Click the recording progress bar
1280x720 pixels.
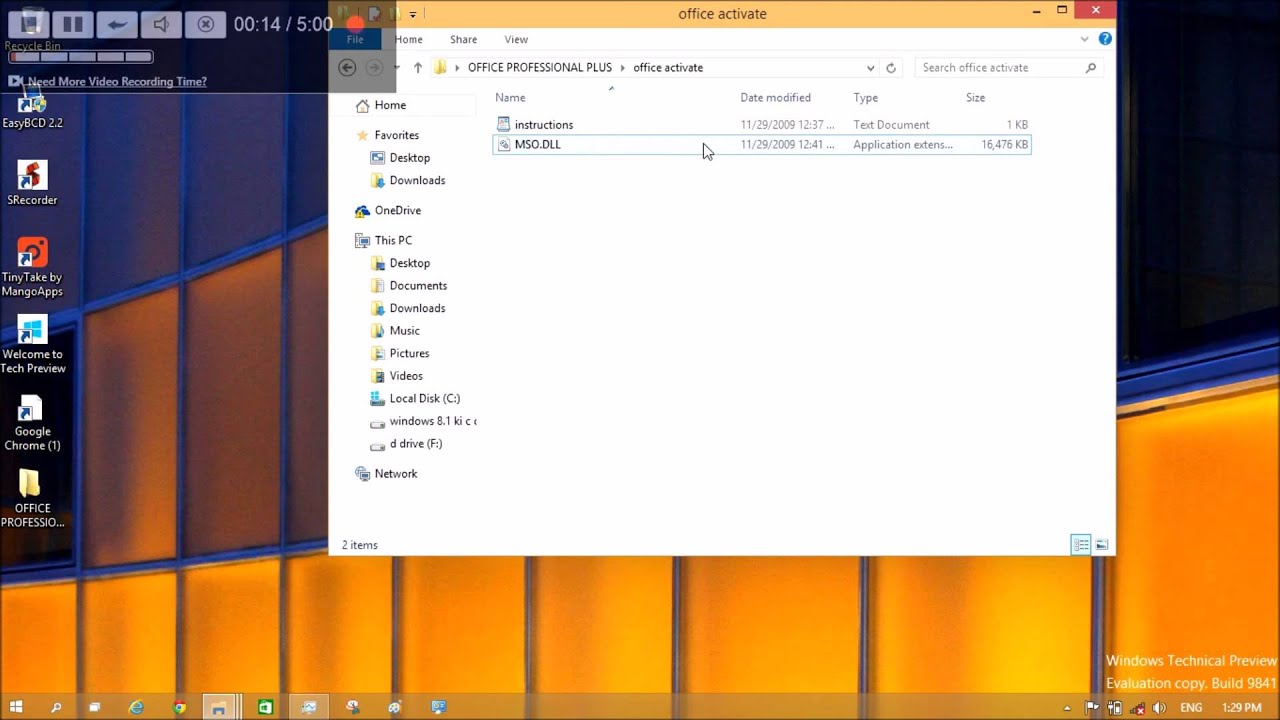tap(81, 57)
